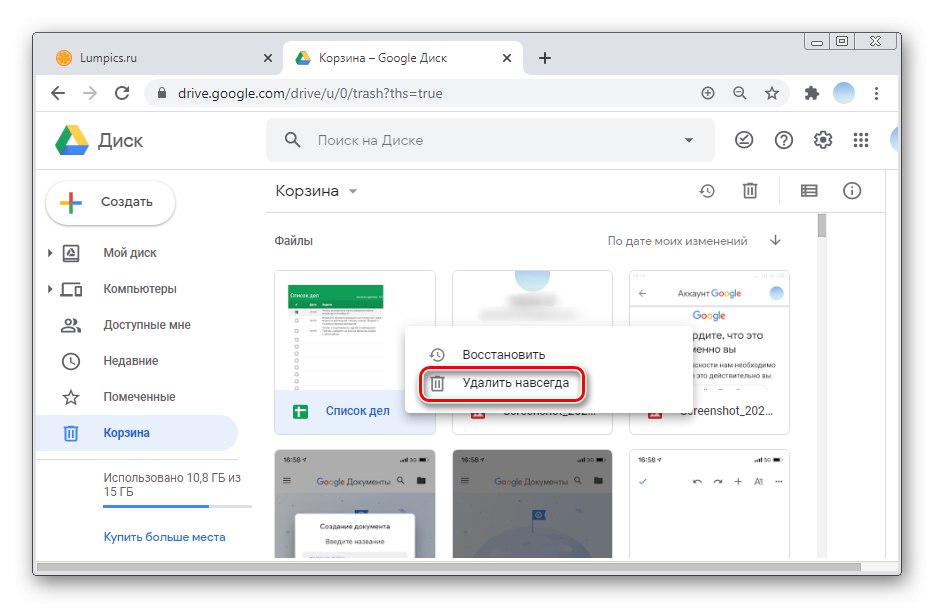The image size is (934, 608).
Task: Select the Корзина – Google Диск tab
Action: click(x=402, y=58)
